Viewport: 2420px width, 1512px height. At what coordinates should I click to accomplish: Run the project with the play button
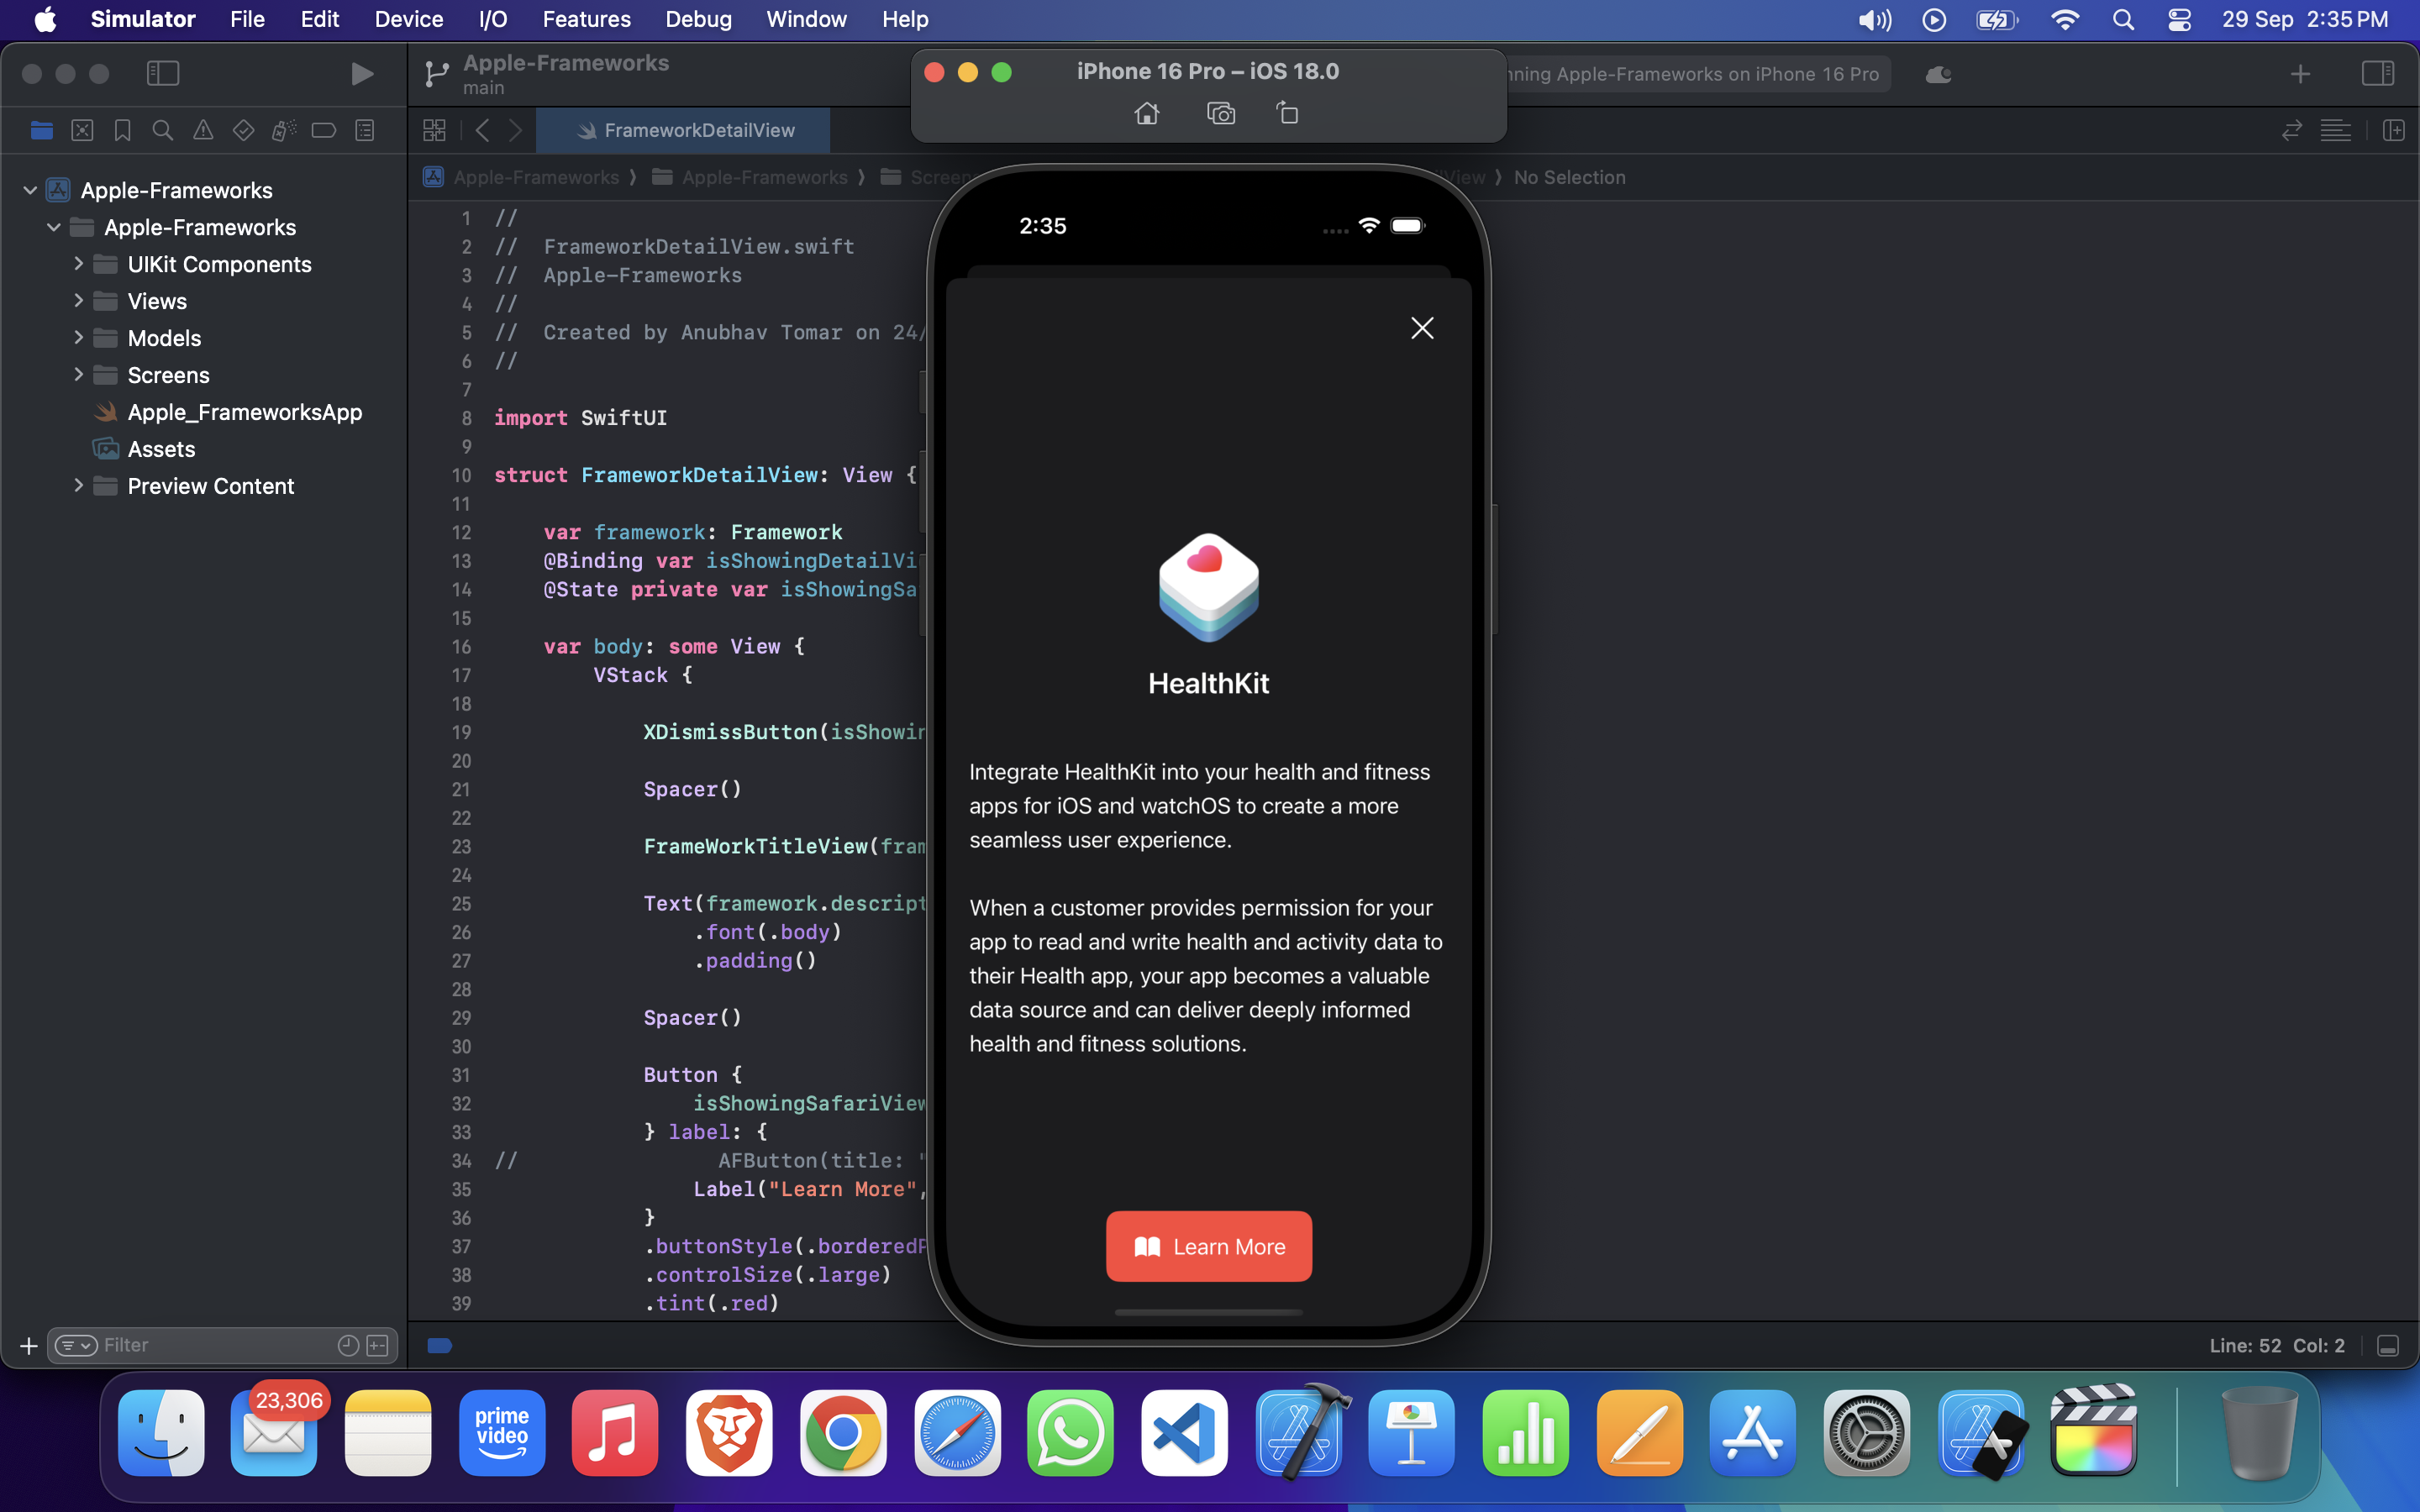(362, 73)
